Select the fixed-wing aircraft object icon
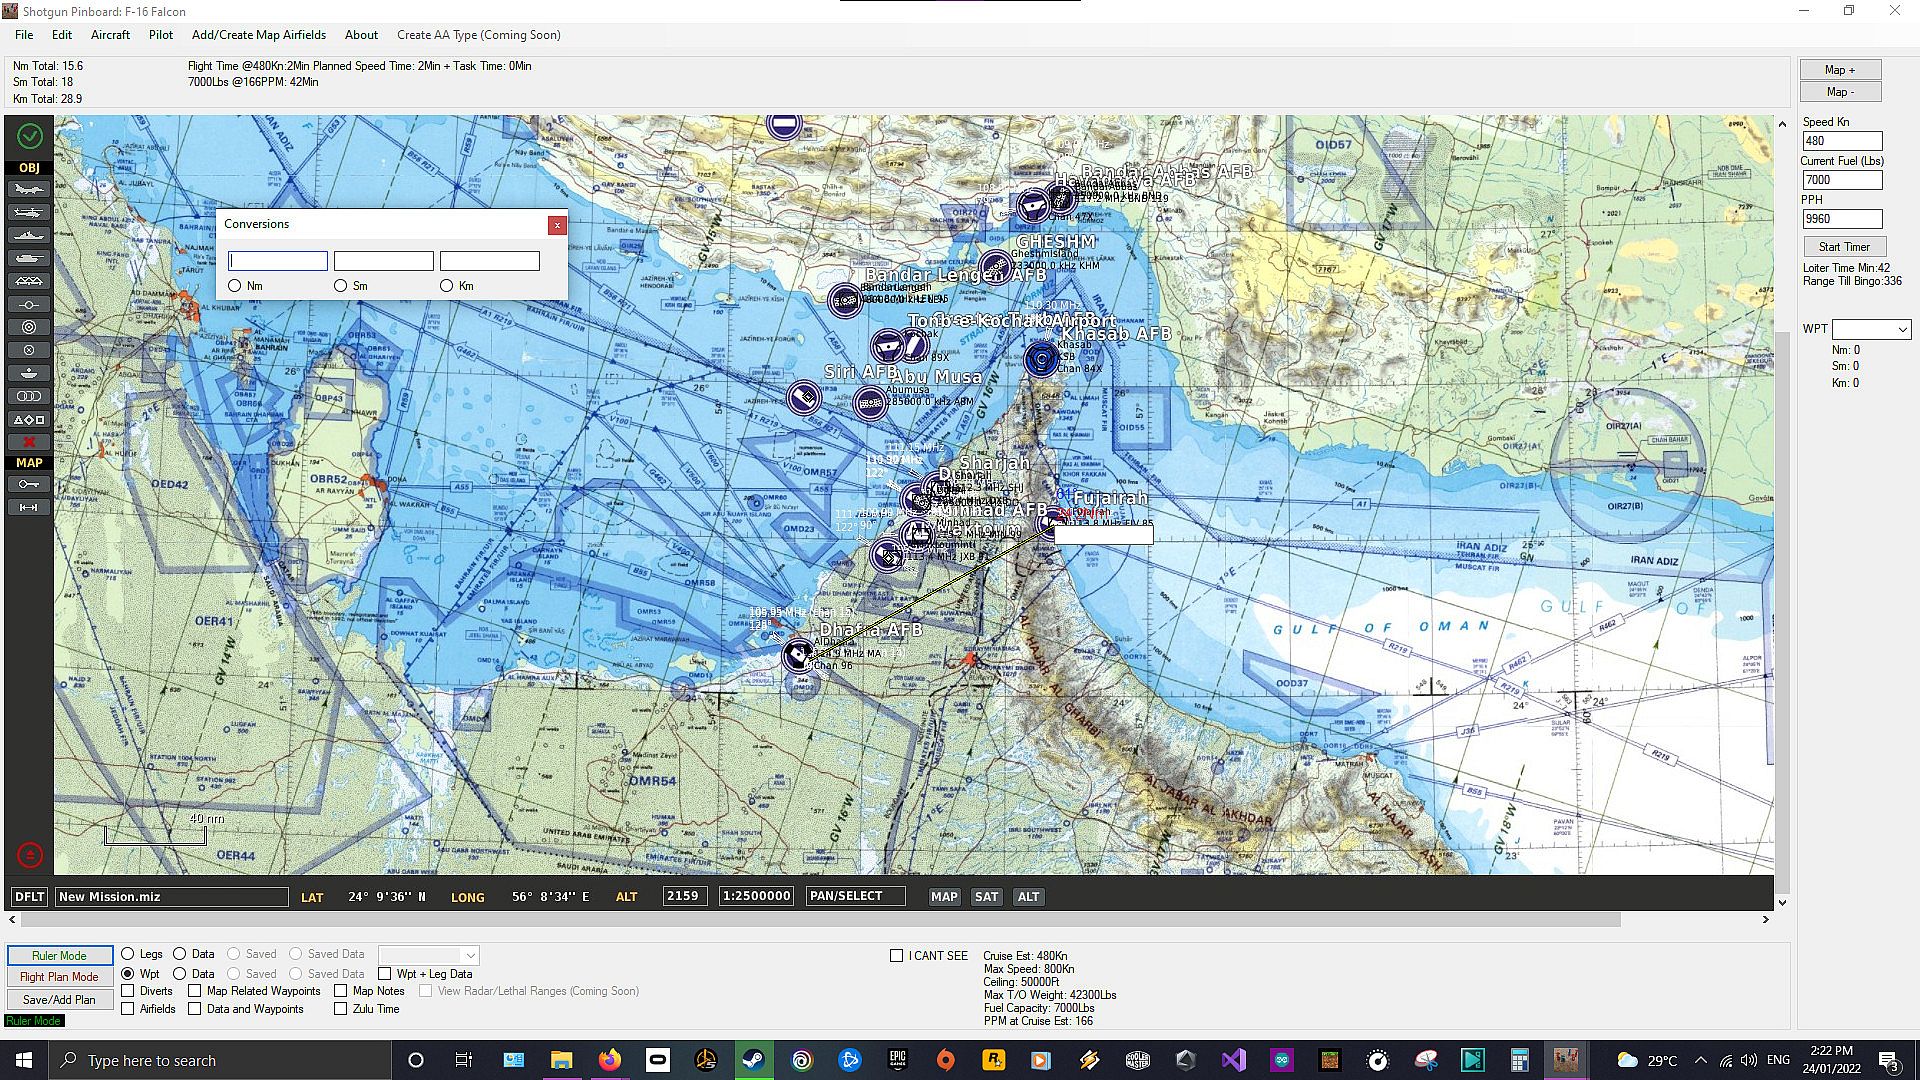This screenshot has width=1920, height=1080. [29, 190]
